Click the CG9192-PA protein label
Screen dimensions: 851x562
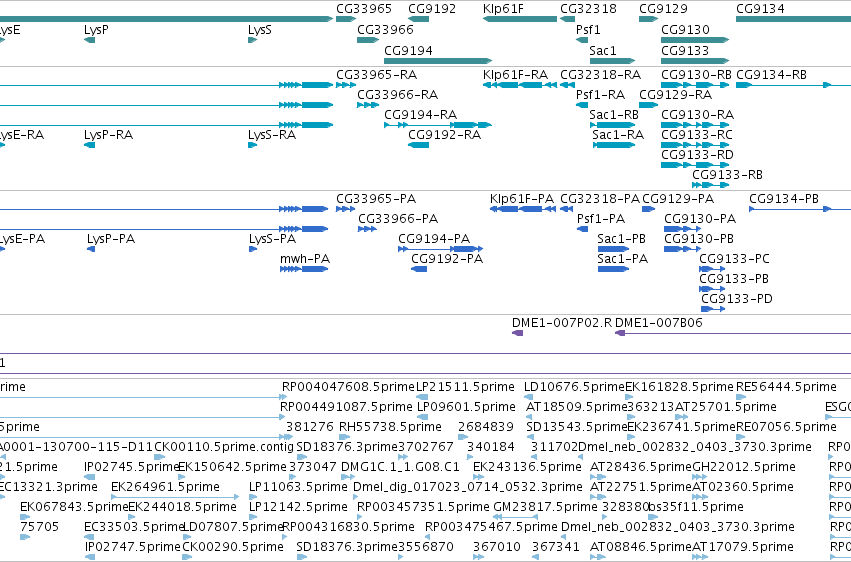pyautogui.click(x=447, y=259)
